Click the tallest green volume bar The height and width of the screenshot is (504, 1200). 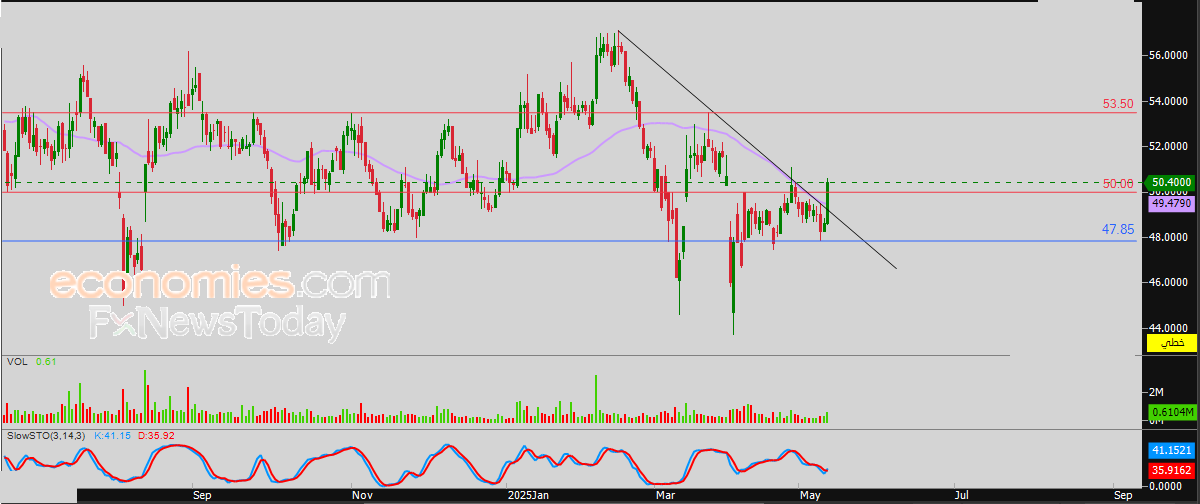pyautogui.click(x=145, y=396)
